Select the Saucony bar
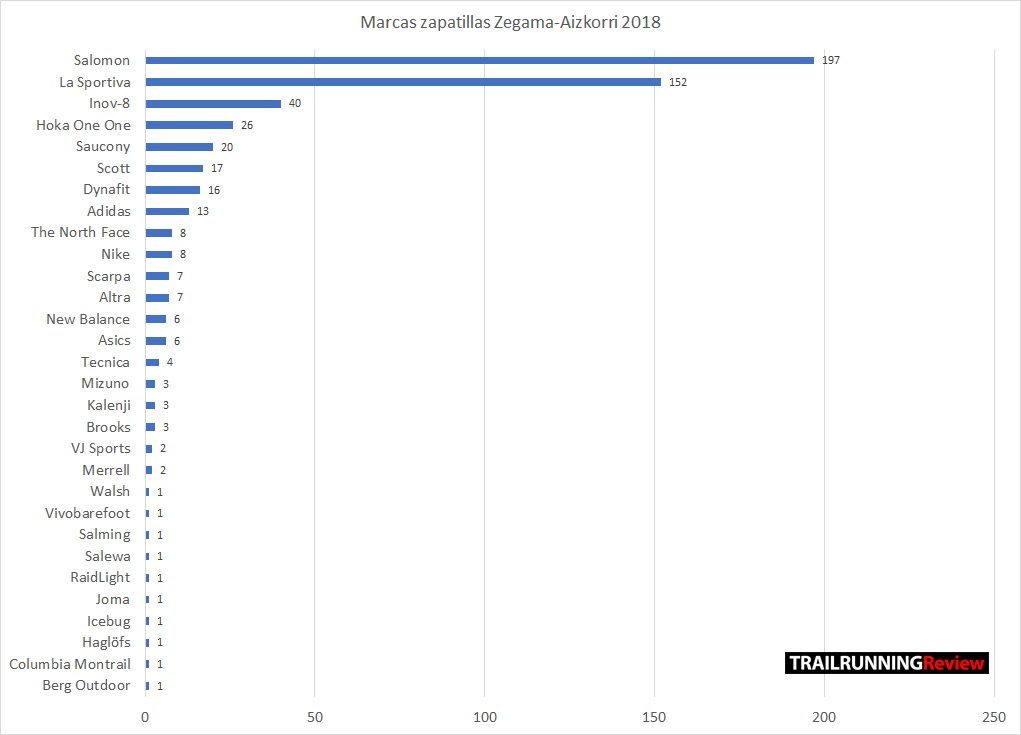Viewport: 1021px width, 735px height. coord(180,146)
